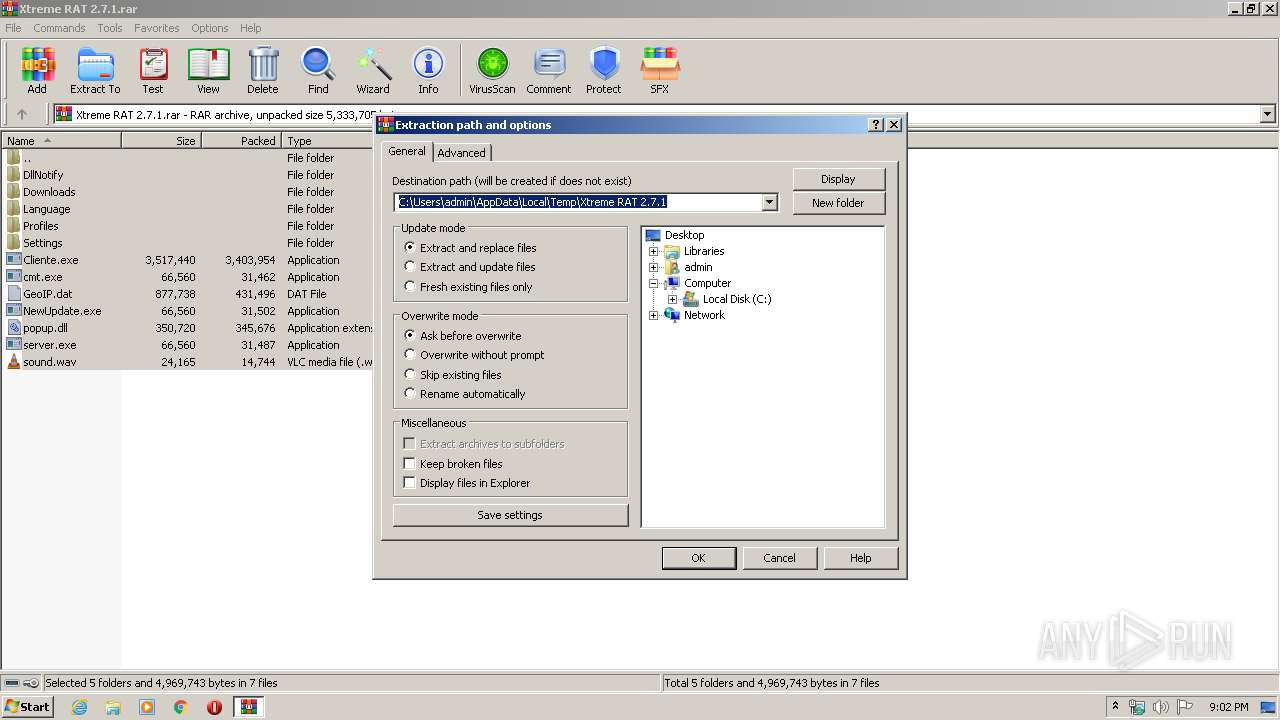Open destination path dropdown arrow
Image resolution: width=1280 pixels, height=720 pixels.
(x=769, y=202)
